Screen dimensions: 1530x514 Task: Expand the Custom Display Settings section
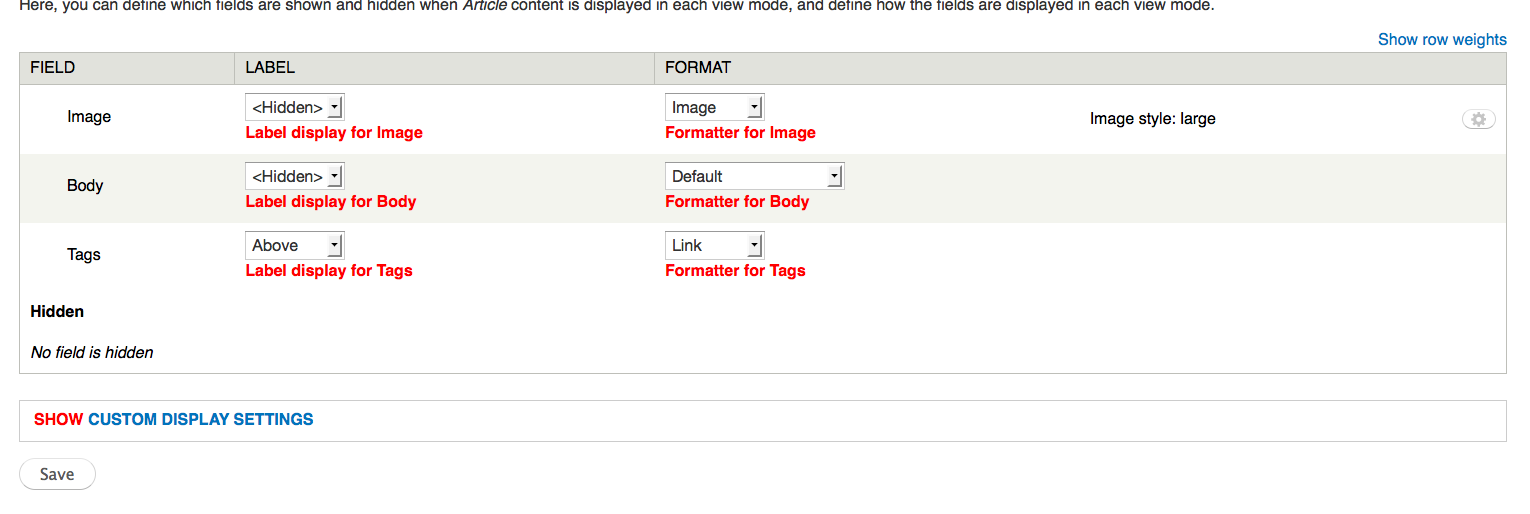[x=173, y=420]
